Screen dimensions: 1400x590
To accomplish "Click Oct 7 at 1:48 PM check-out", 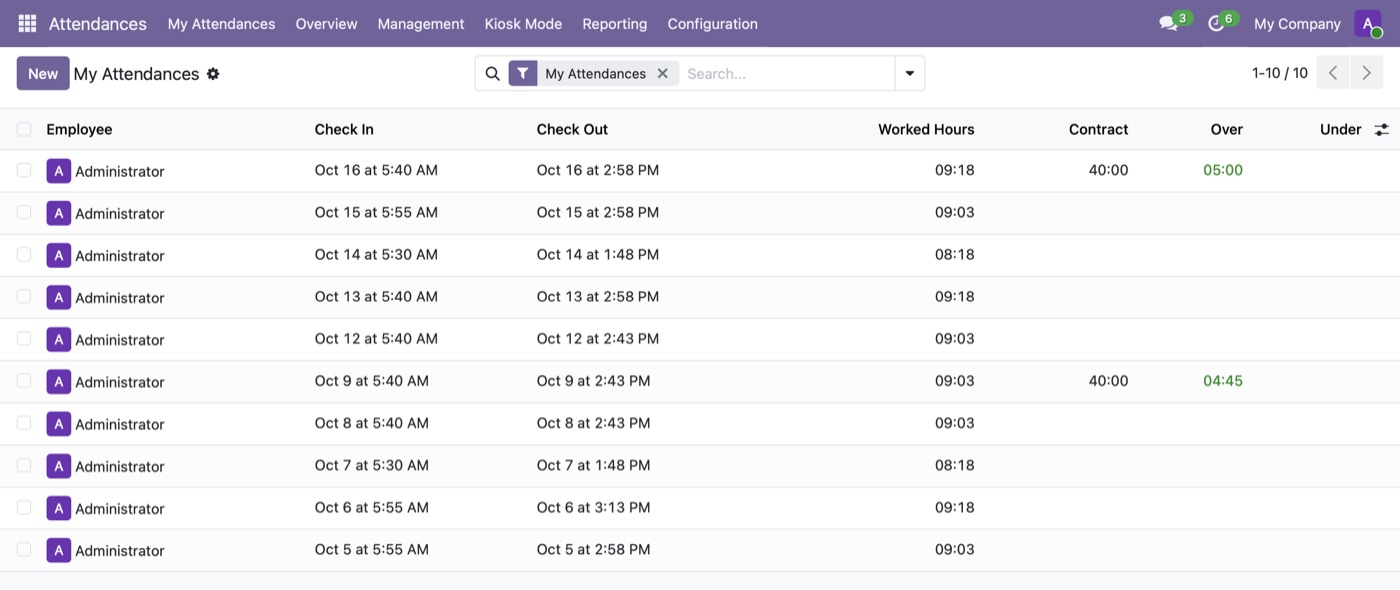I will coord(594,465).
